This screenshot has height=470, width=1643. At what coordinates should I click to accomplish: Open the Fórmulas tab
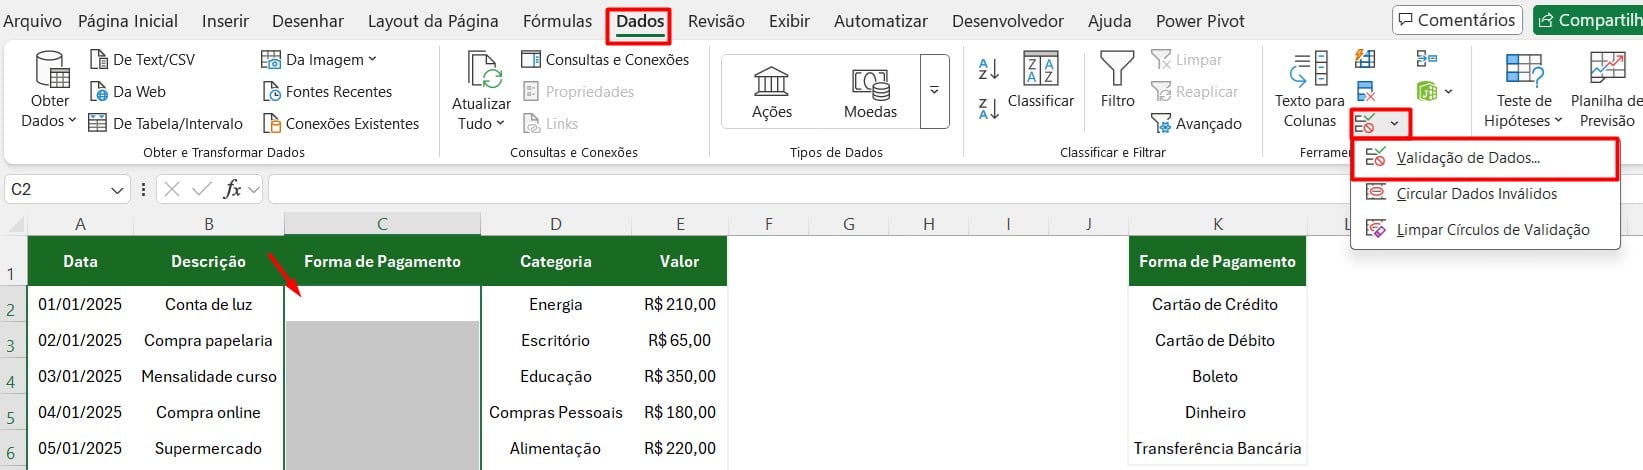pos(557,21)
